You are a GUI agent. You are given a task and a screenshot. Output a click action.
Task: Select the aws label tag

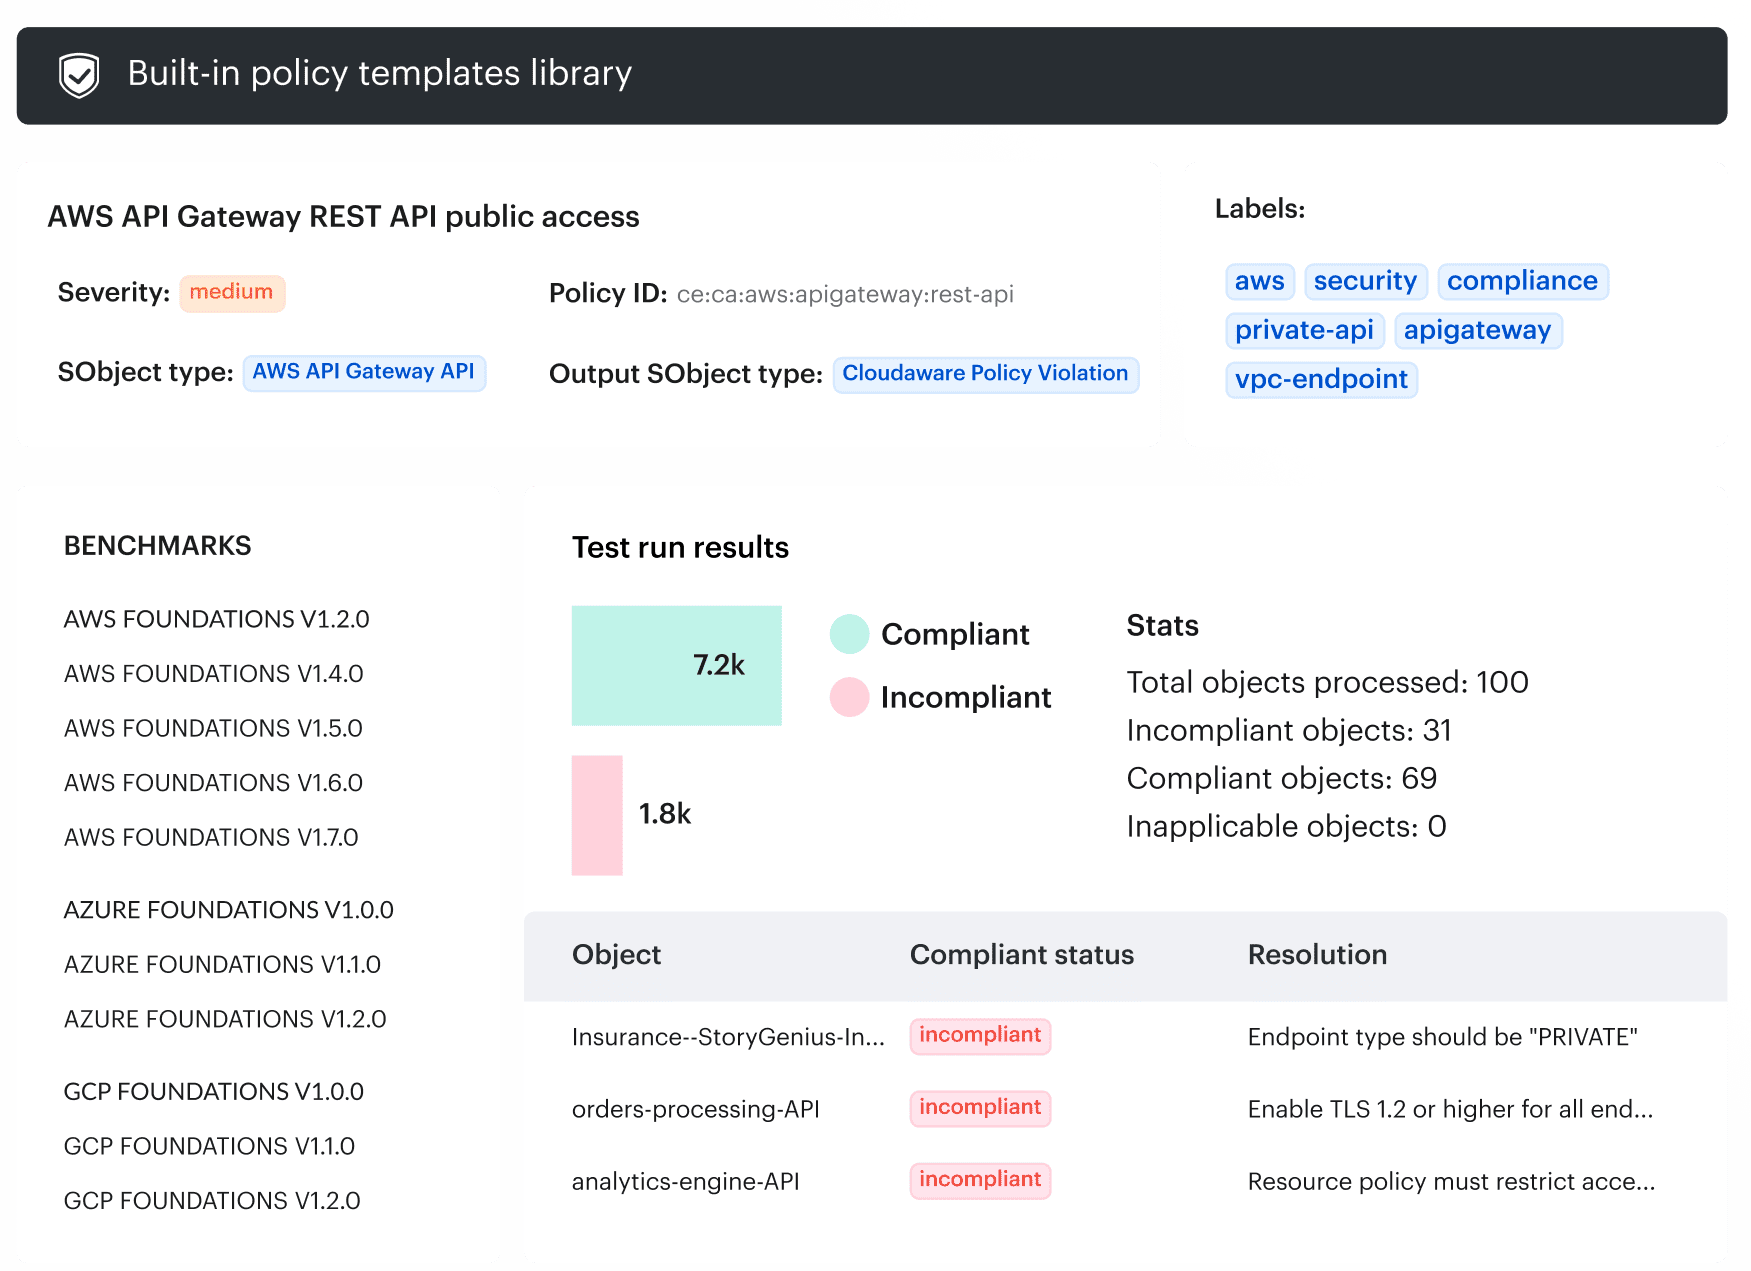(1260, 281)
